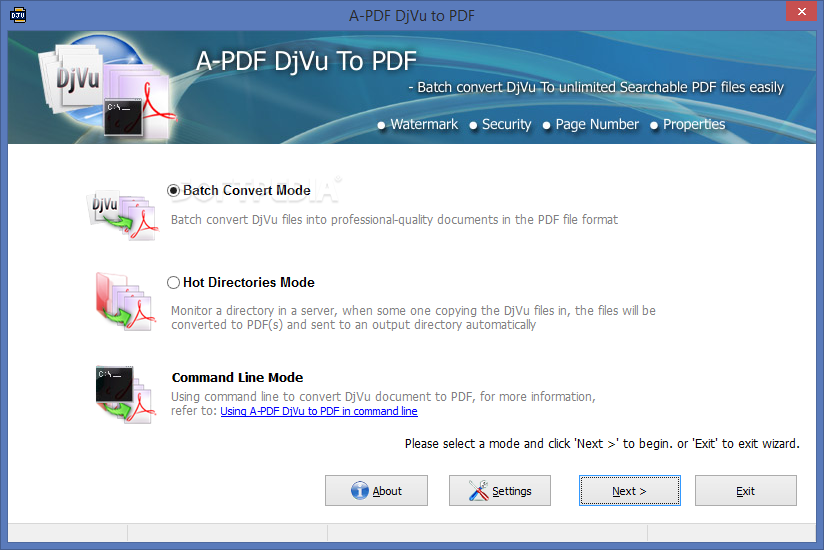Click the 'Batch convert DjVu files into professional-quality' description
This screenshot has height=550, width=824.
[x=394, y=220]
